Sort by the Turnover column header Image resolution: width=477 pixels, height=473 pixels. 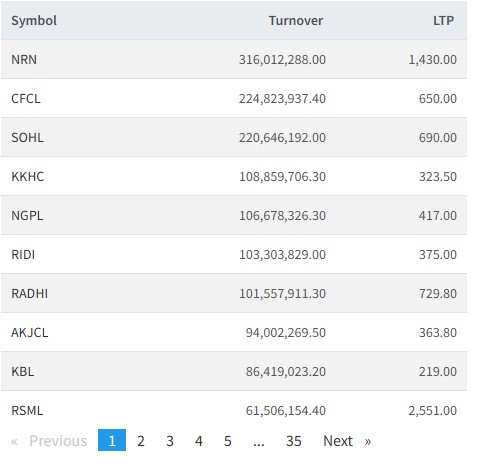coord(296,21)
